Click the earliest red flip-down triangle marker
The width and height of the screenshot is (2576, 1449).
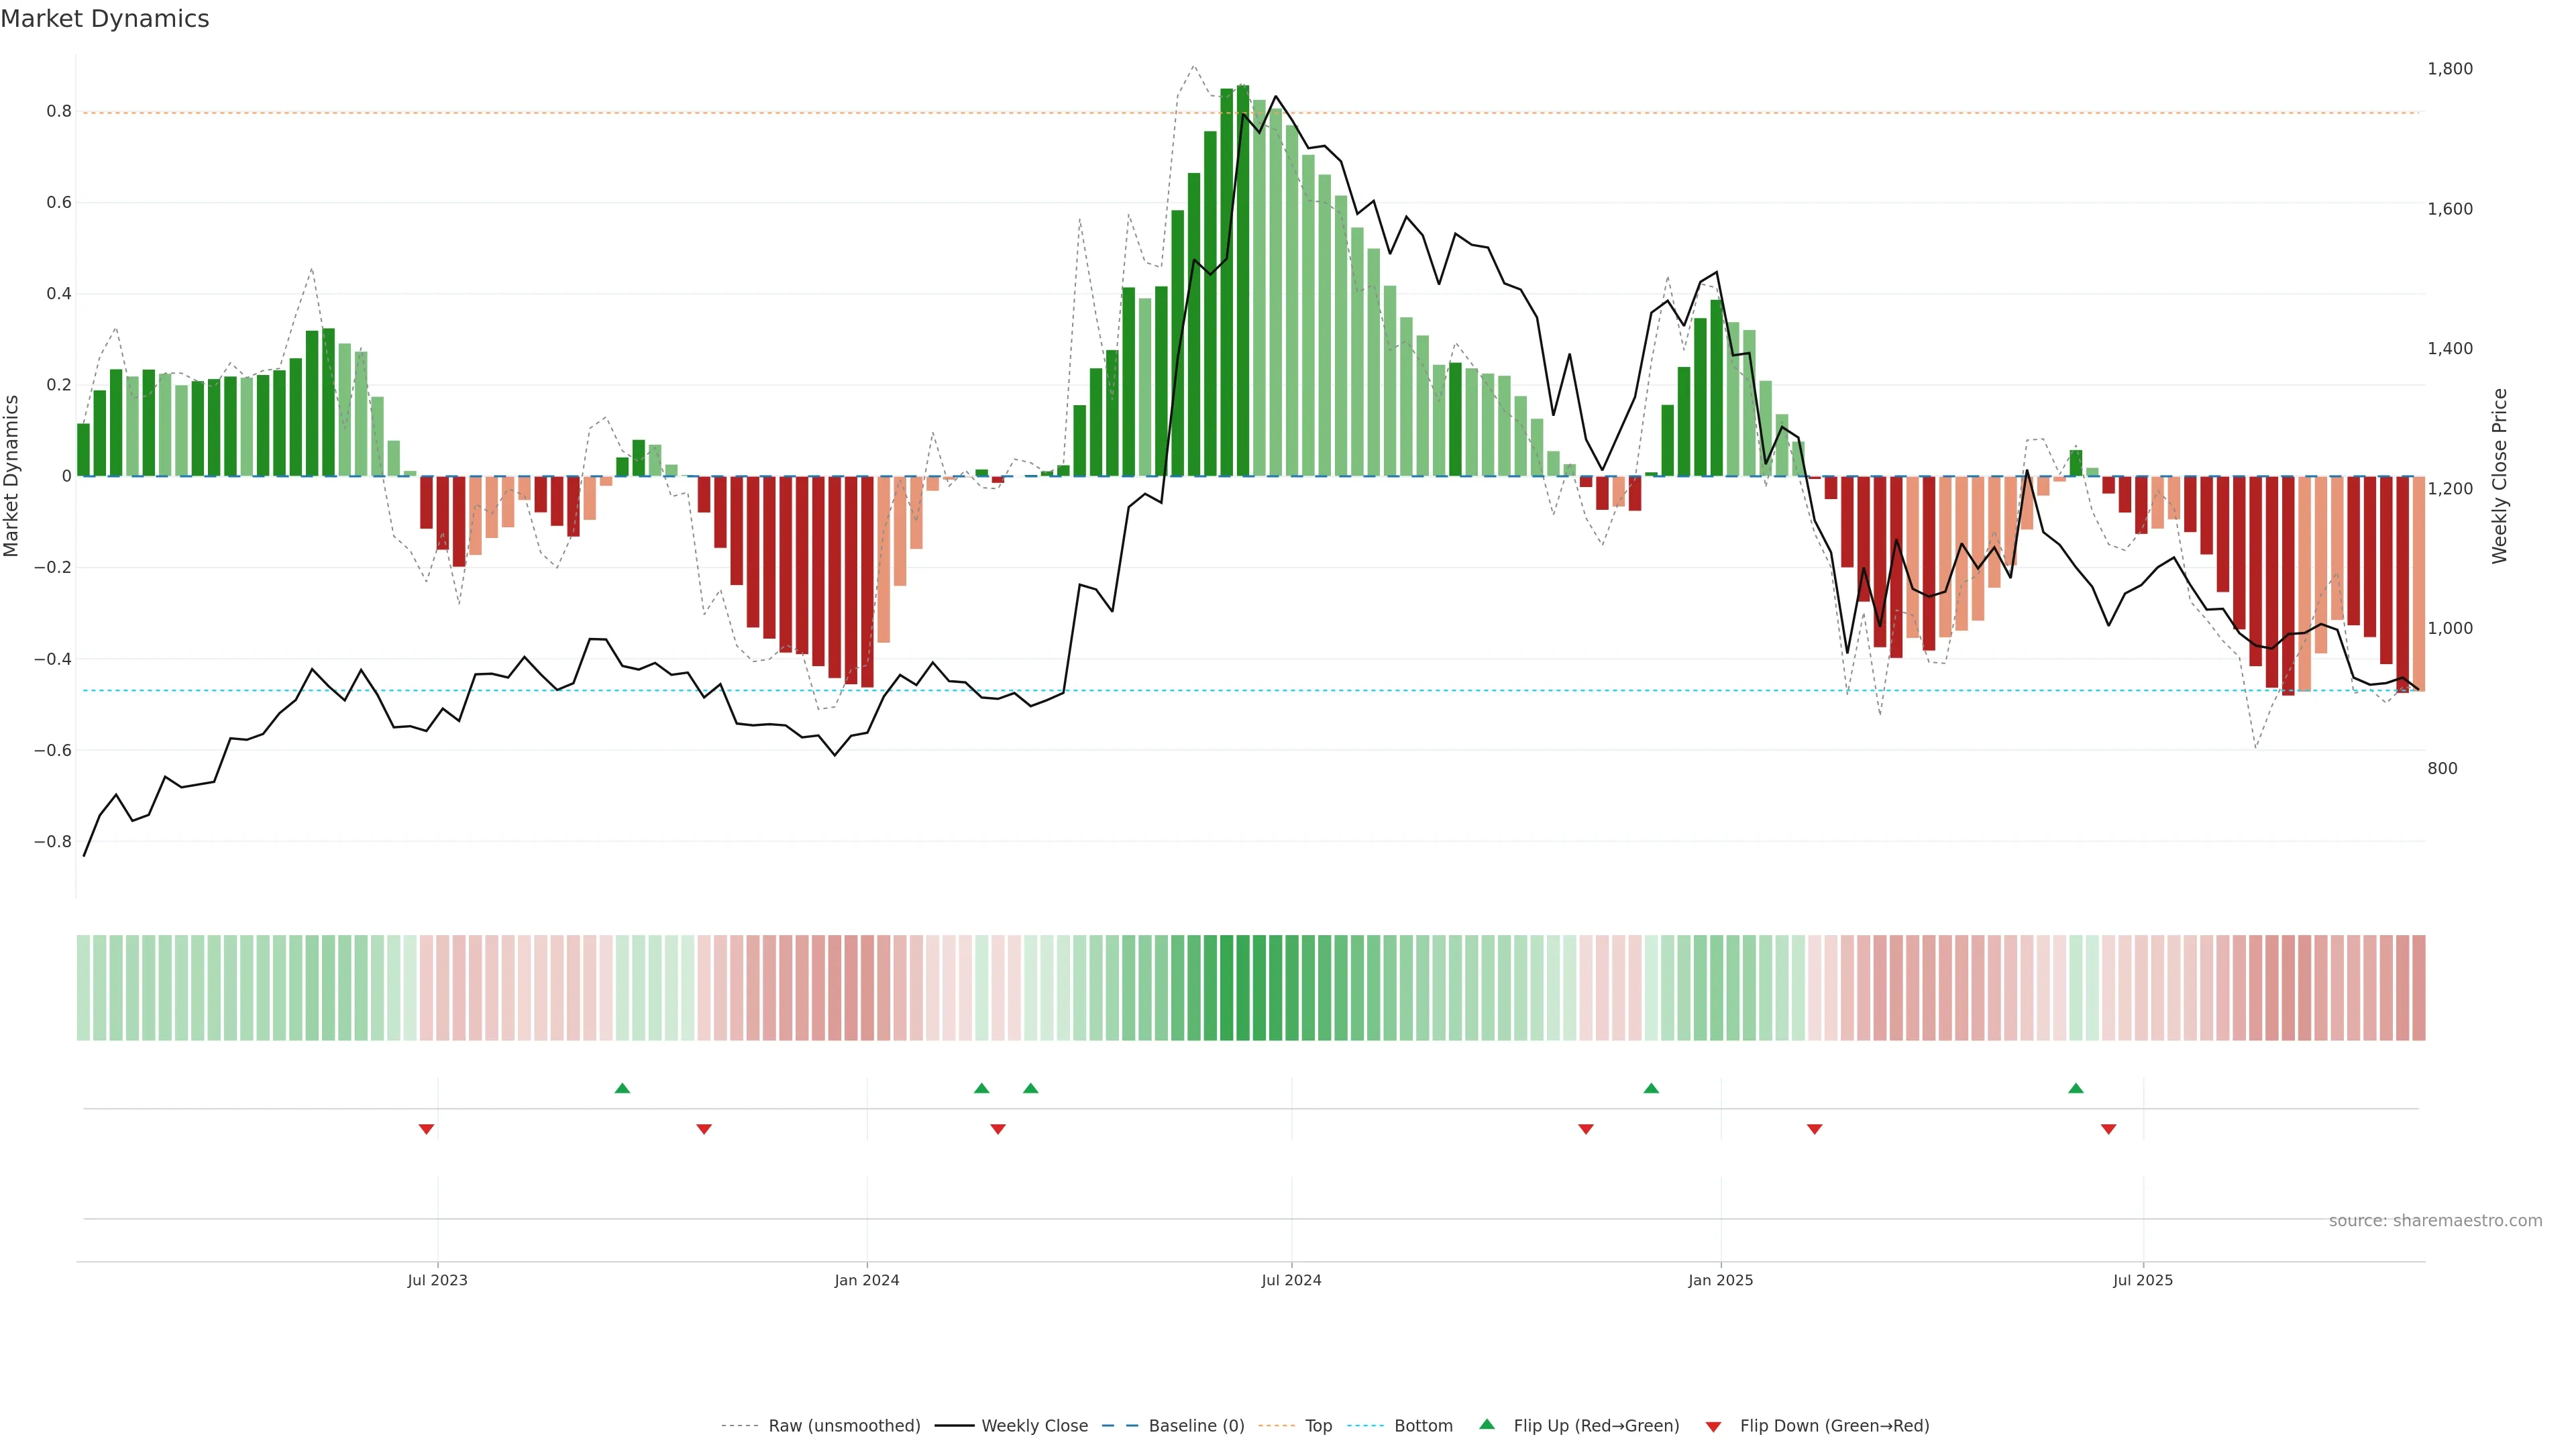pos(426,1129)
